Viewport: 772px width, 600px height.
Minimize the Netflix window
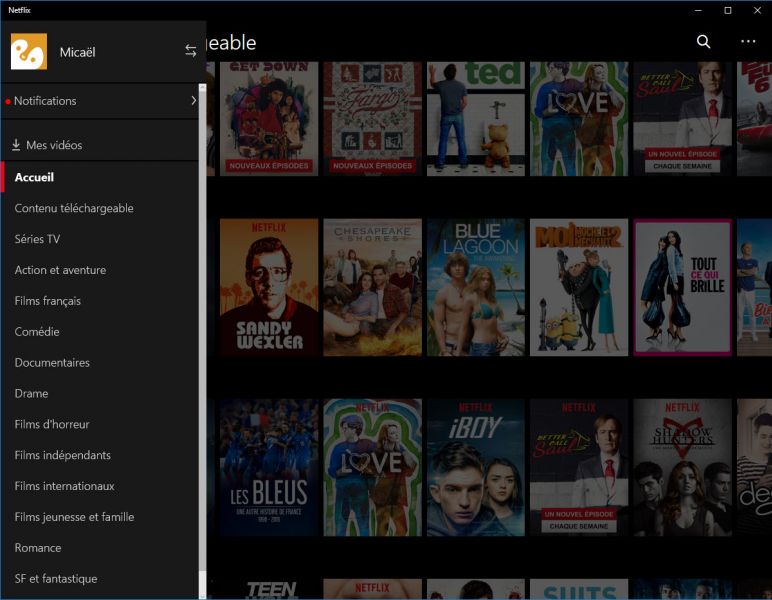698,10
